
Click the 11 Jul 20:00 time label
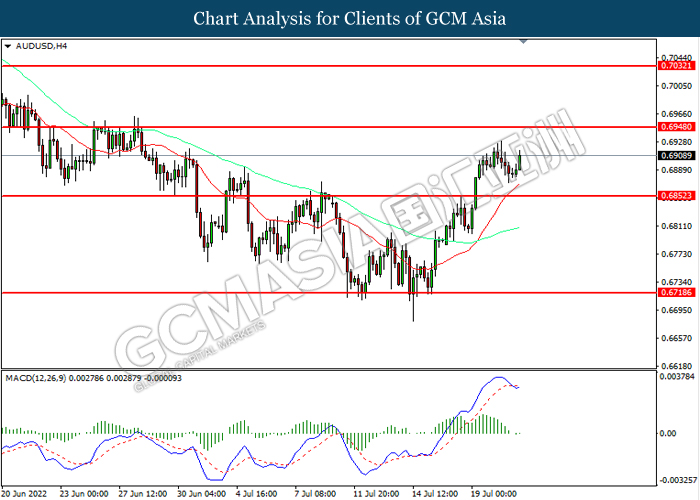376,494
